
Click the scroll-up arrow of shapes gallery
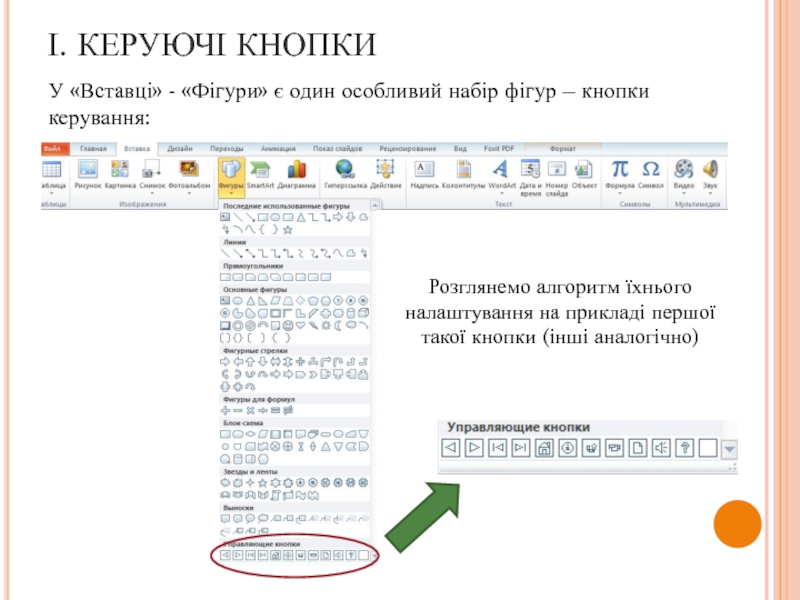pos(375,205)
